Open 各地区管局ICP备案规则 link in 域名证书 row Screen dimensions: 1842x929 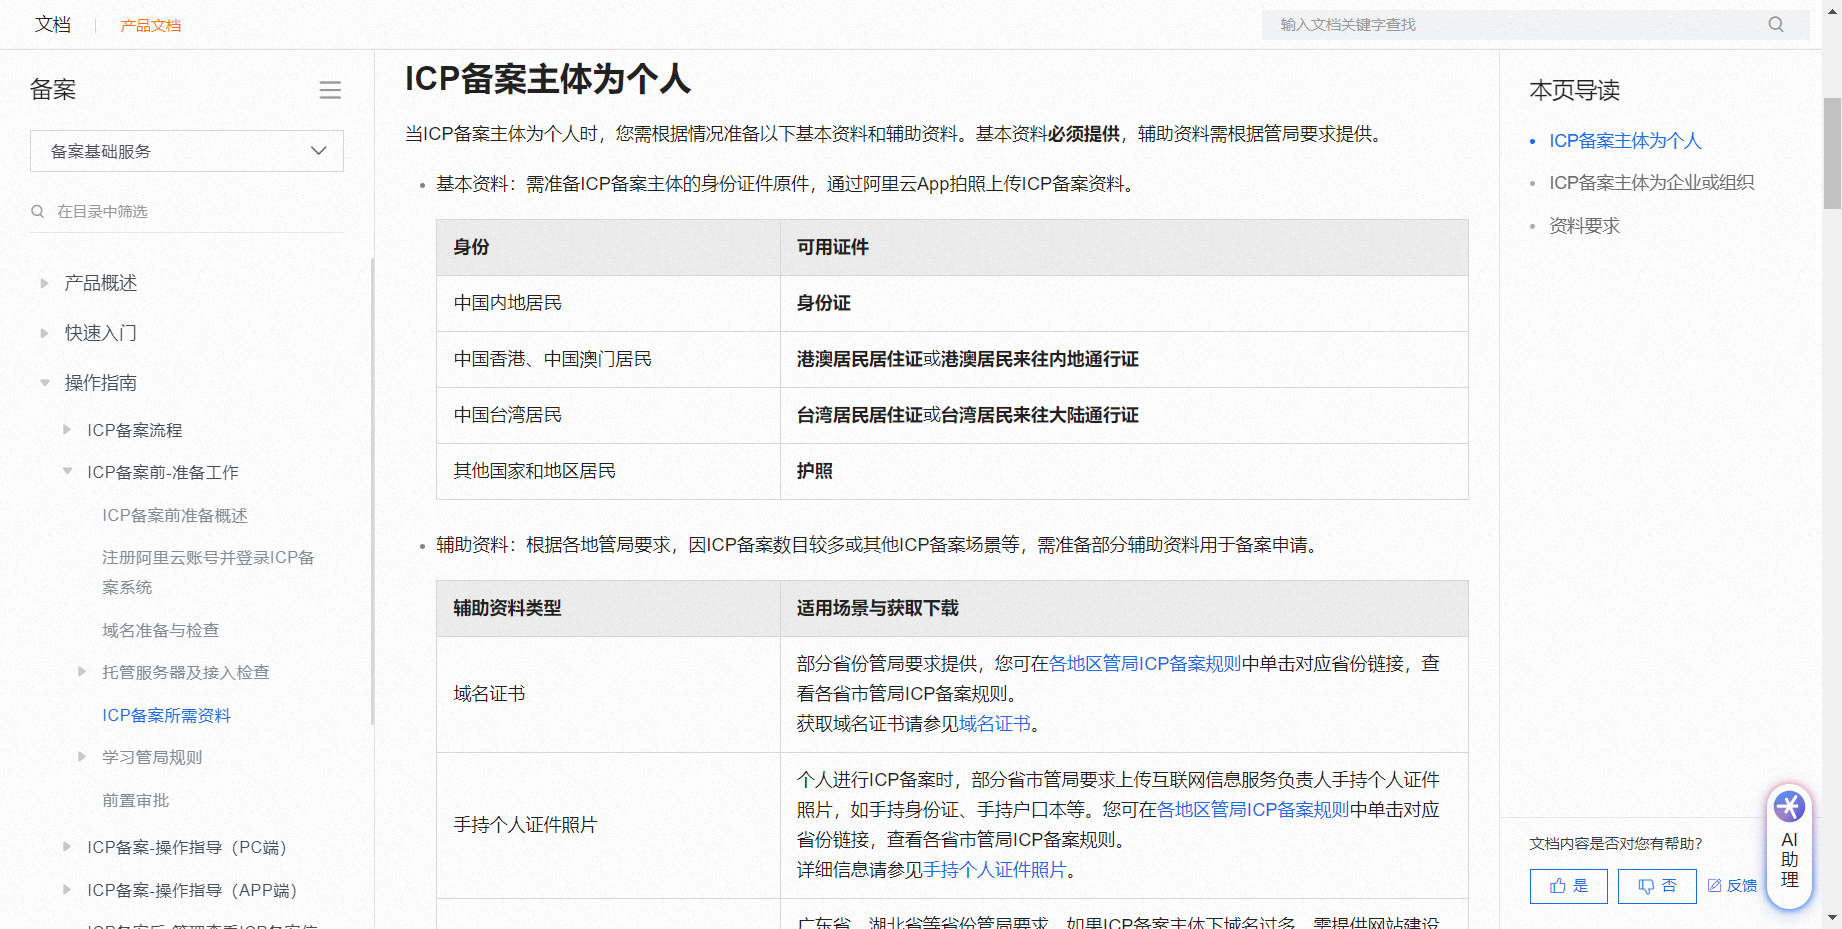pyautogui.click(x=1145, y=664)
